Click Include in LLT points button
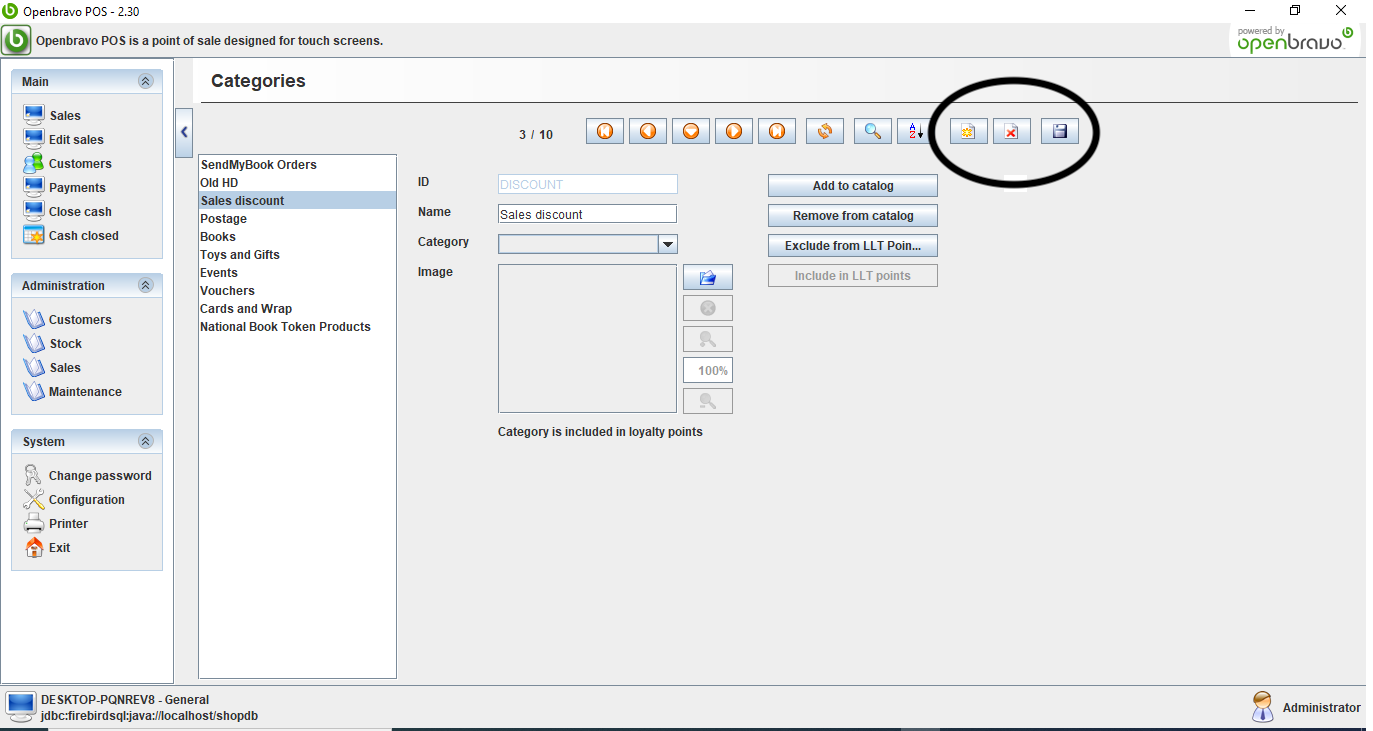The width and height of the screenshot is (1373, 731). 853,276
